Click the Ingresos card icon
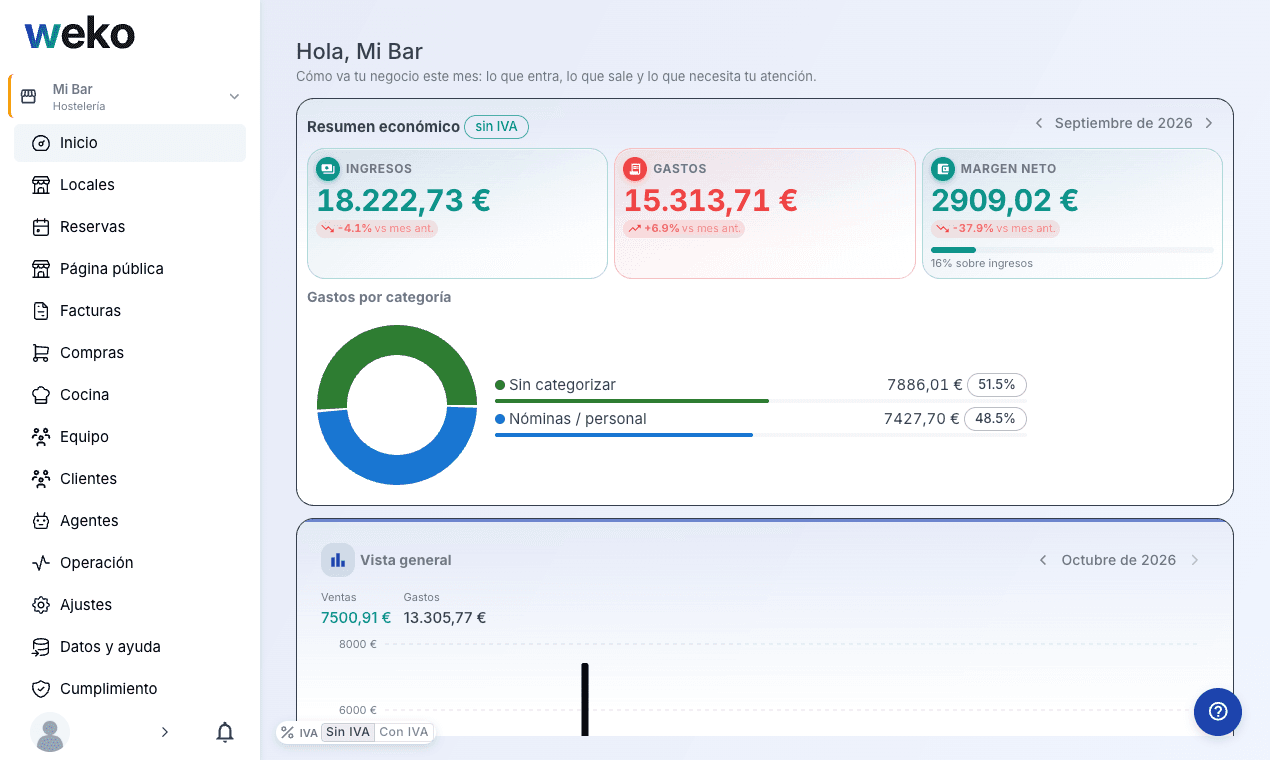 coord(328,169)
